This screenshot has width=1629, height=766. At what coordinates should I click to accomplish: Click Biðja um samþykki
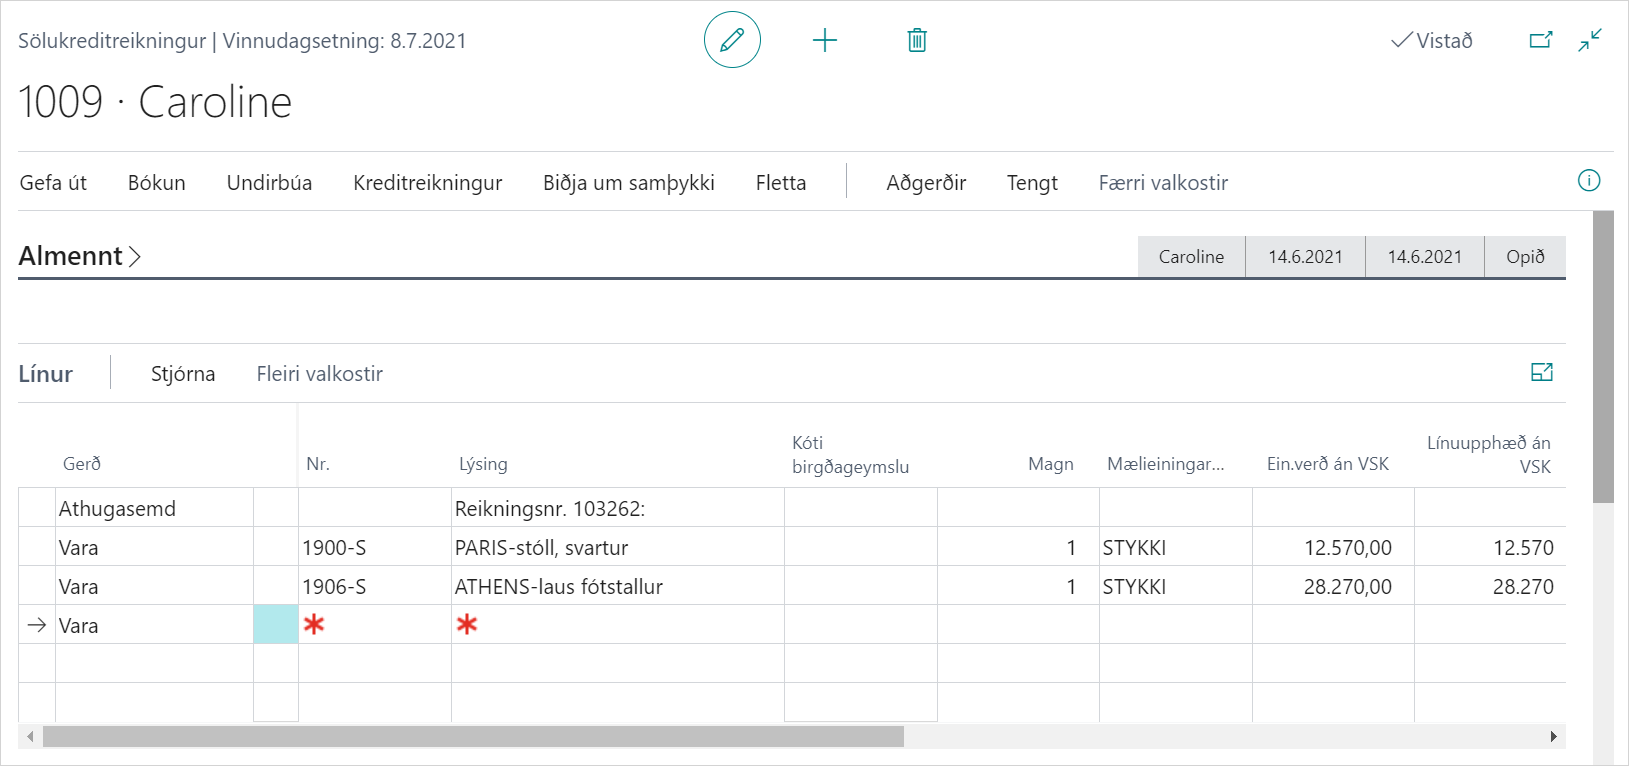coord(628,183)
